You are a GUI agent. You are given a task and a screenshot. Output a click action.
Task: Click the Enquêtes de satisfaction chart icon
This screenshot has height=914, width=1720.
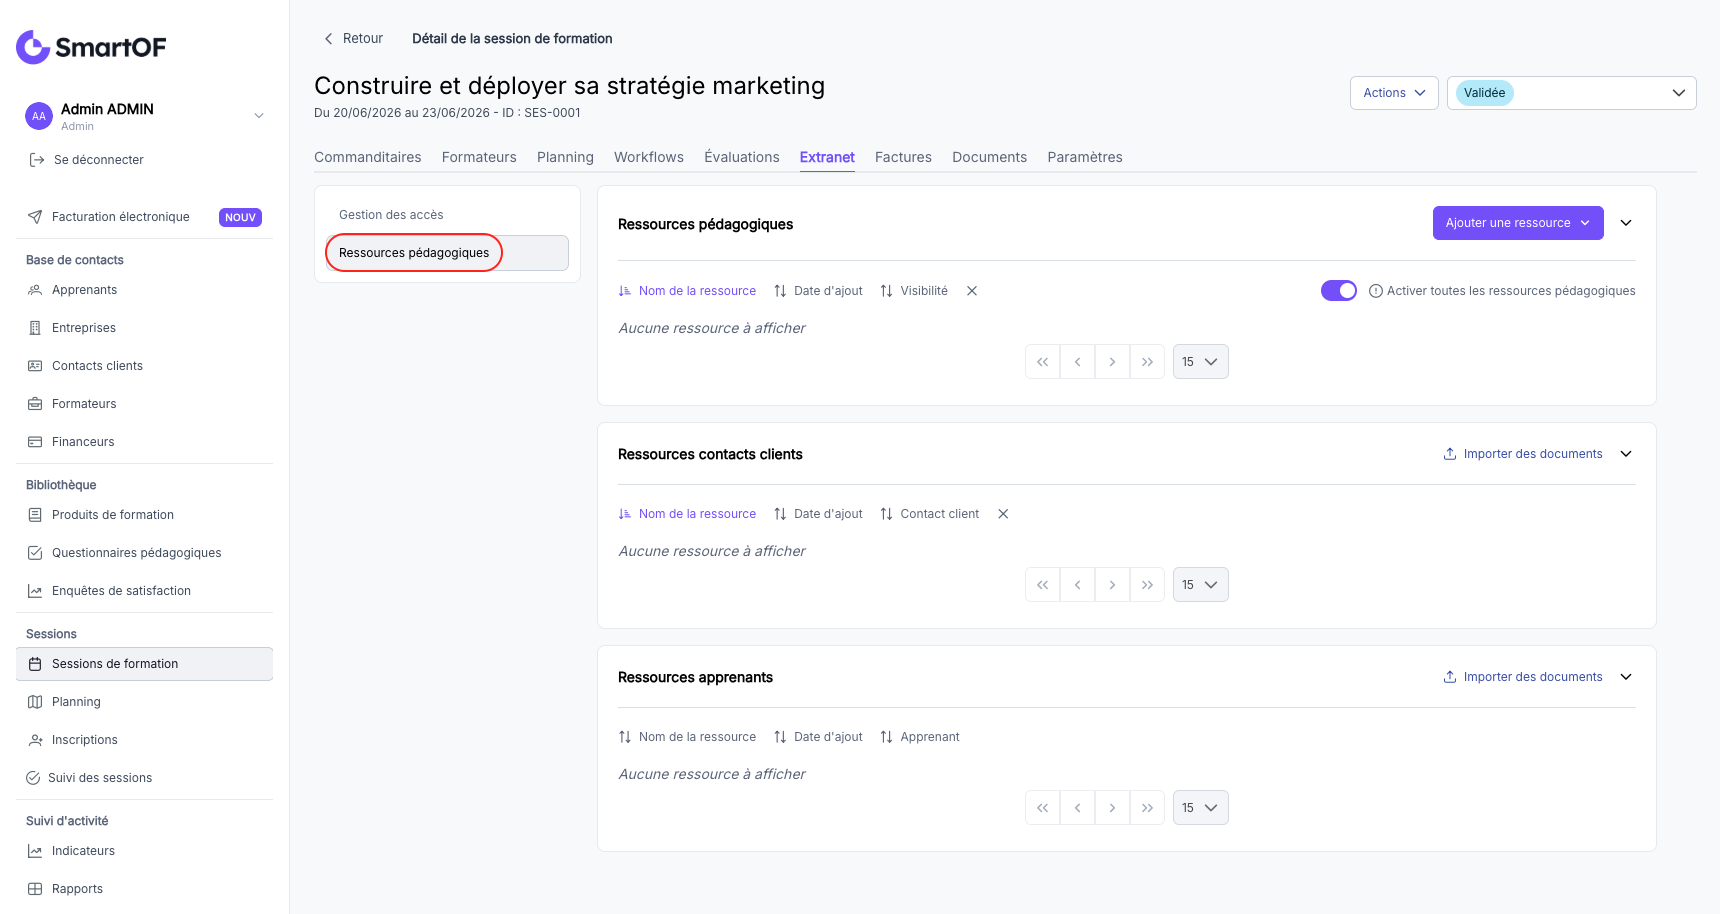(x=35, y=591)
